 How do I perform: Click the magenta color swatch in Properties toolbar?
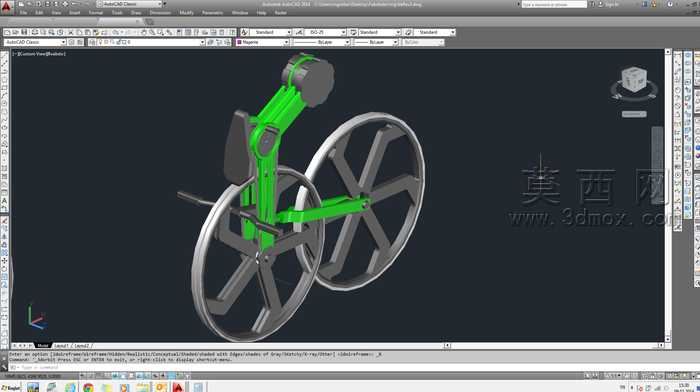pos(239,42)
